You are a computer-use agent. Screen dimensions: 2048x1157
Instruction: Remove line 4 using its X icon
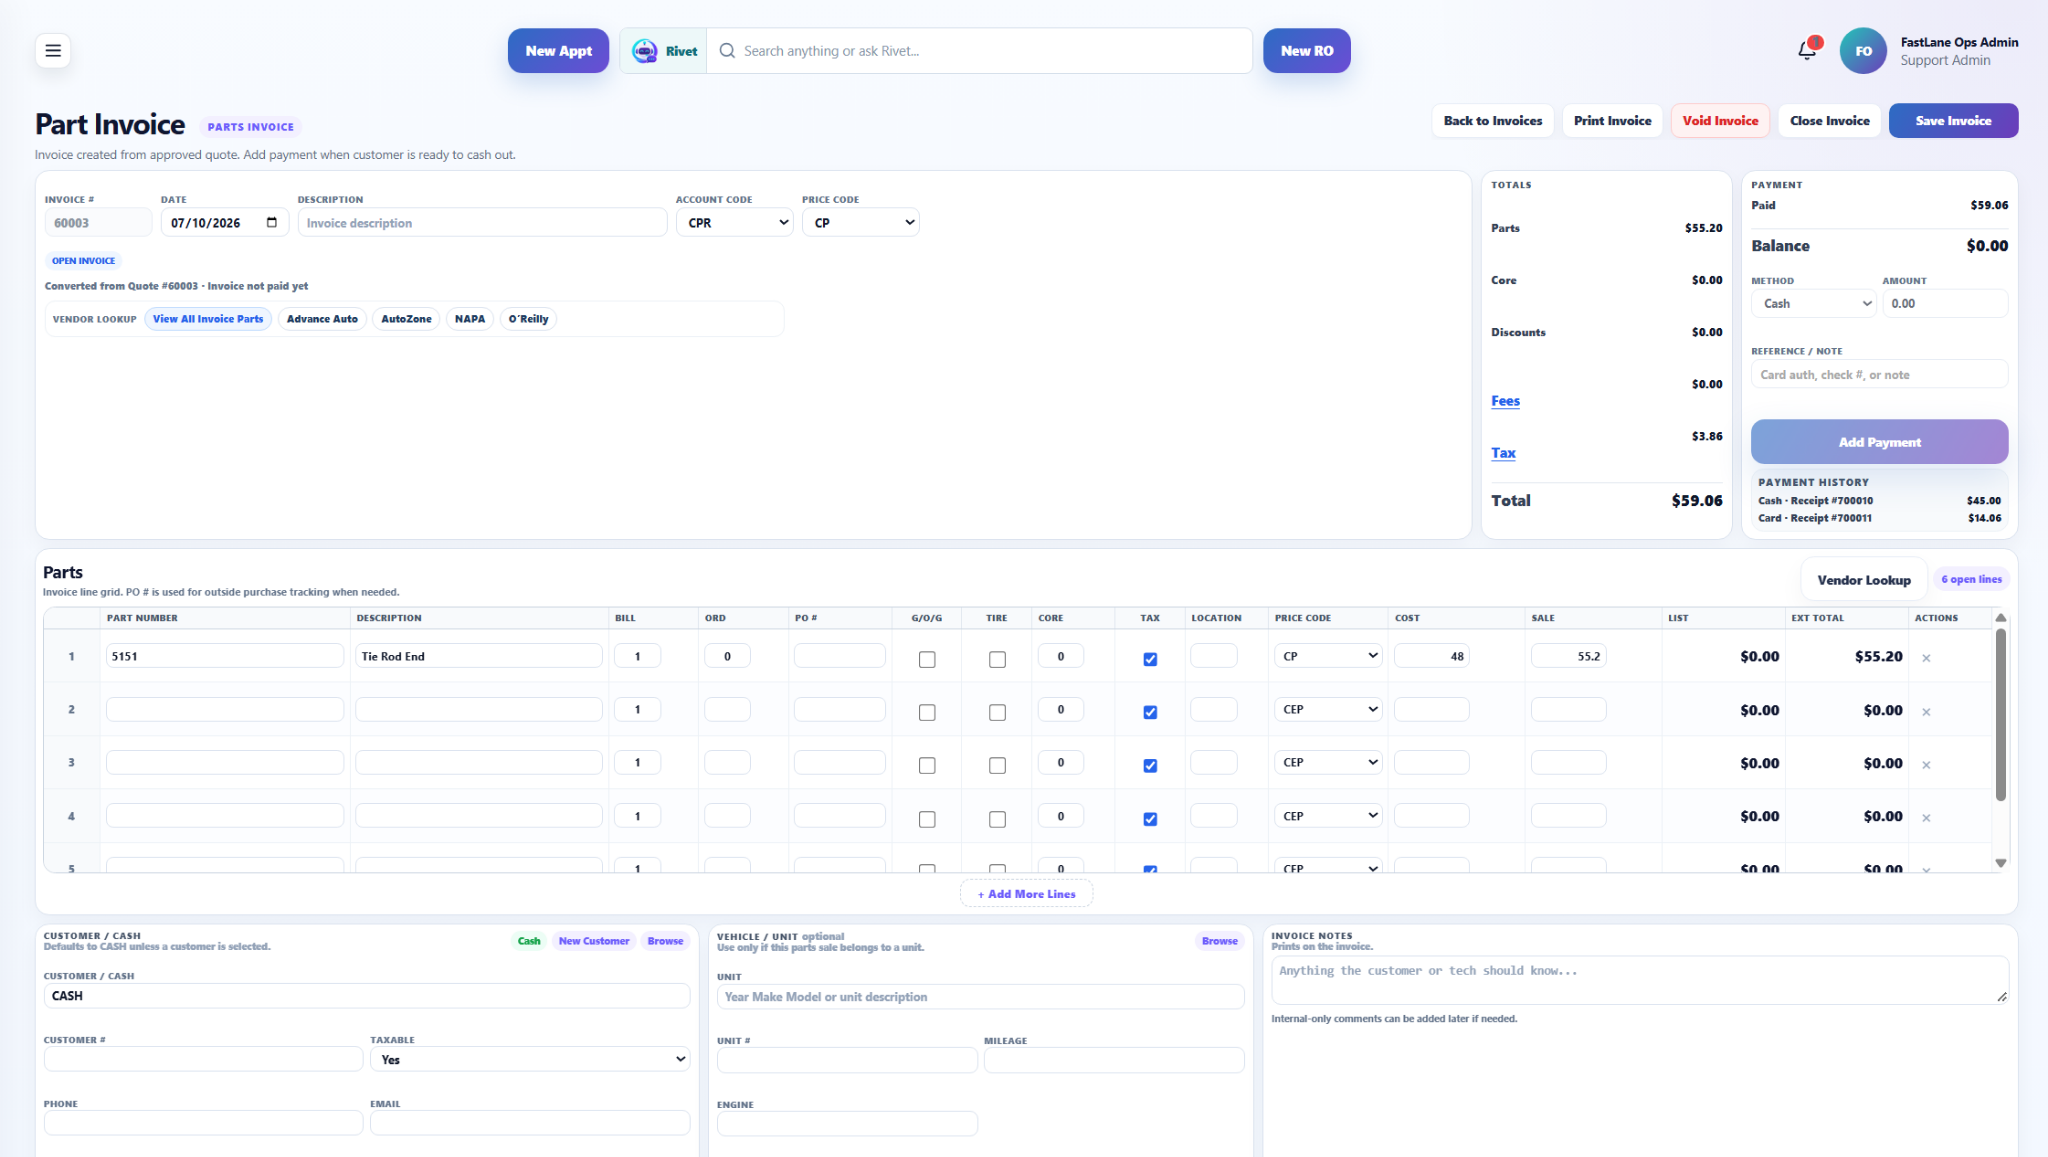point(1926,818)
